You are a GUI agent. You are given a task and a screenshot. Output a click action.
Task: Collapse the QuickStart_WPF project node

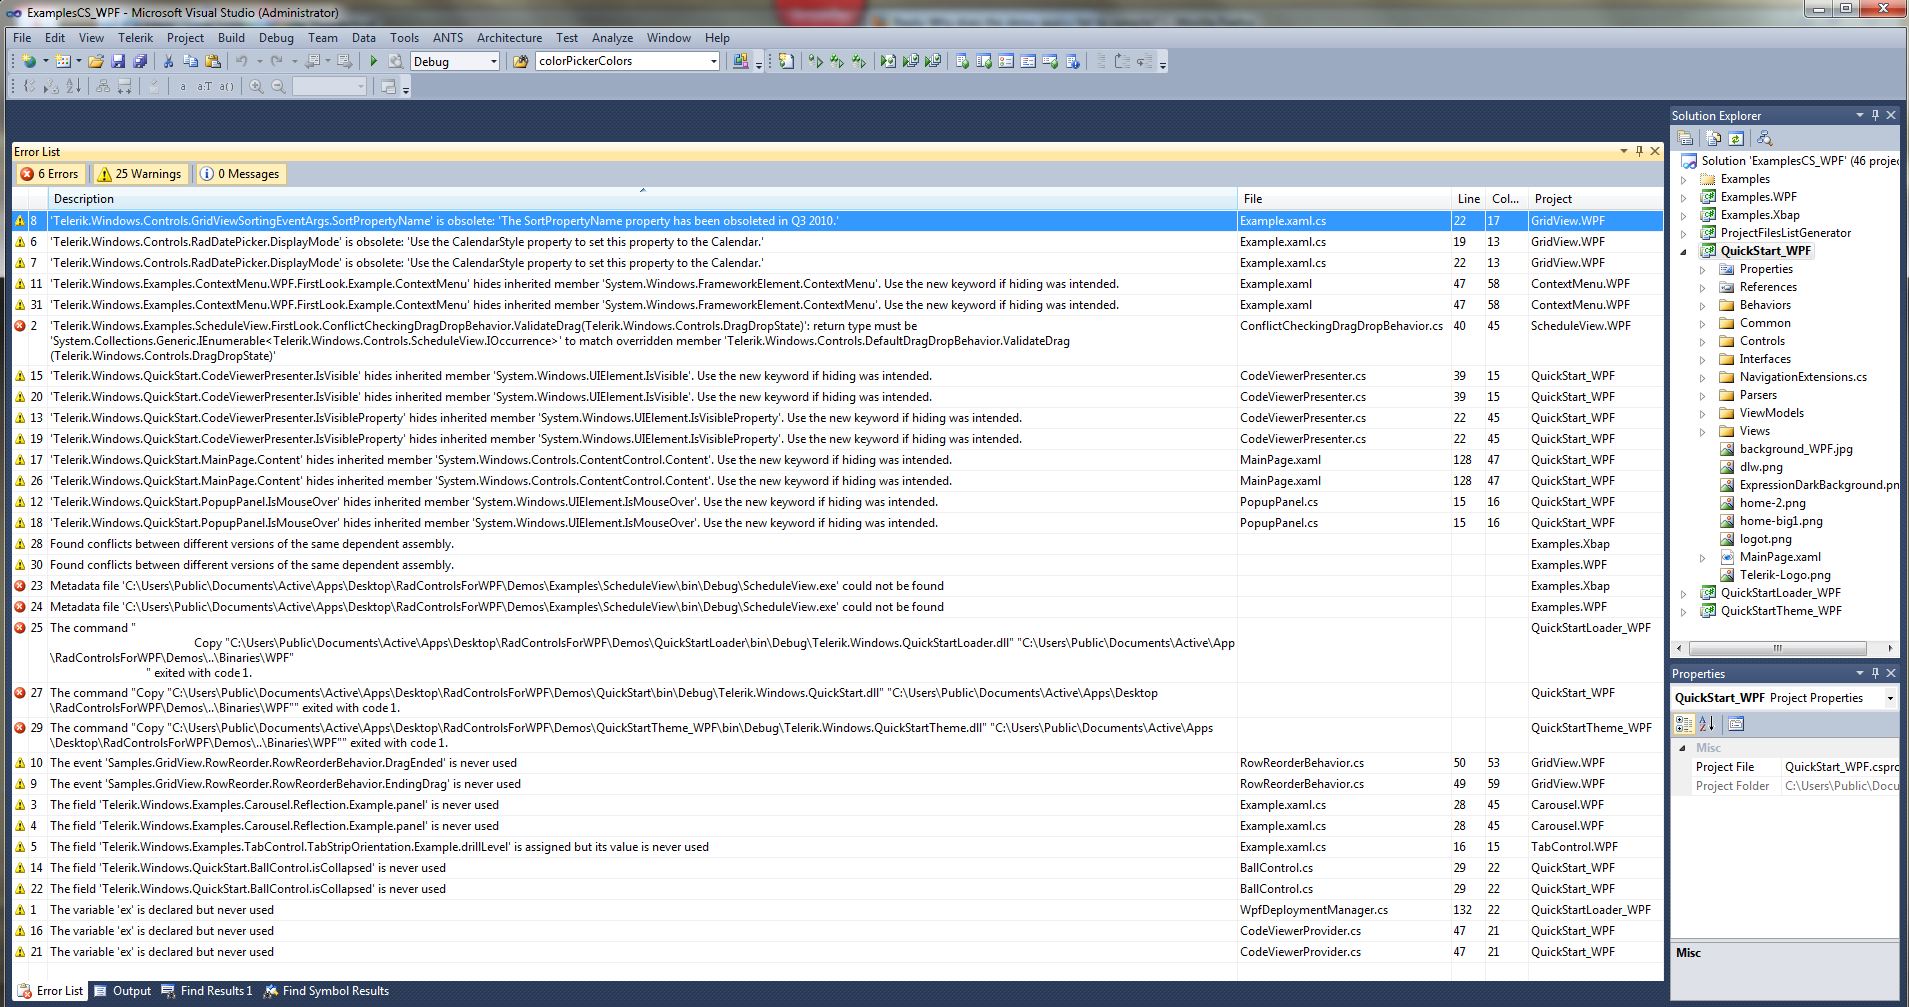pyautogui.click(x=1684, y=251)
